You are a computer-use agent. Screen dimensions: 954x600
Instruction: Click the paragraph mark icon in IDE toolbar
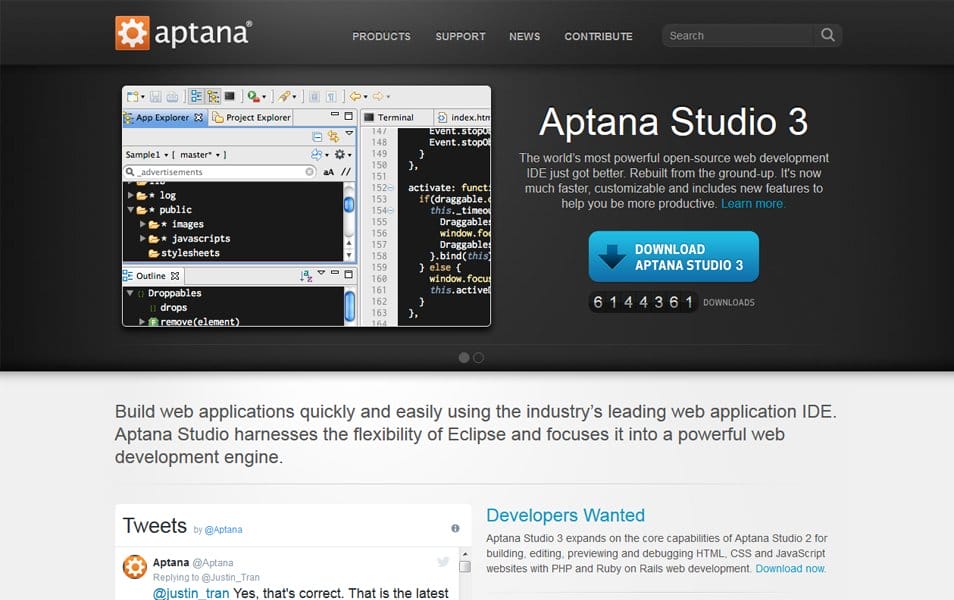click(x=331, y=96)
